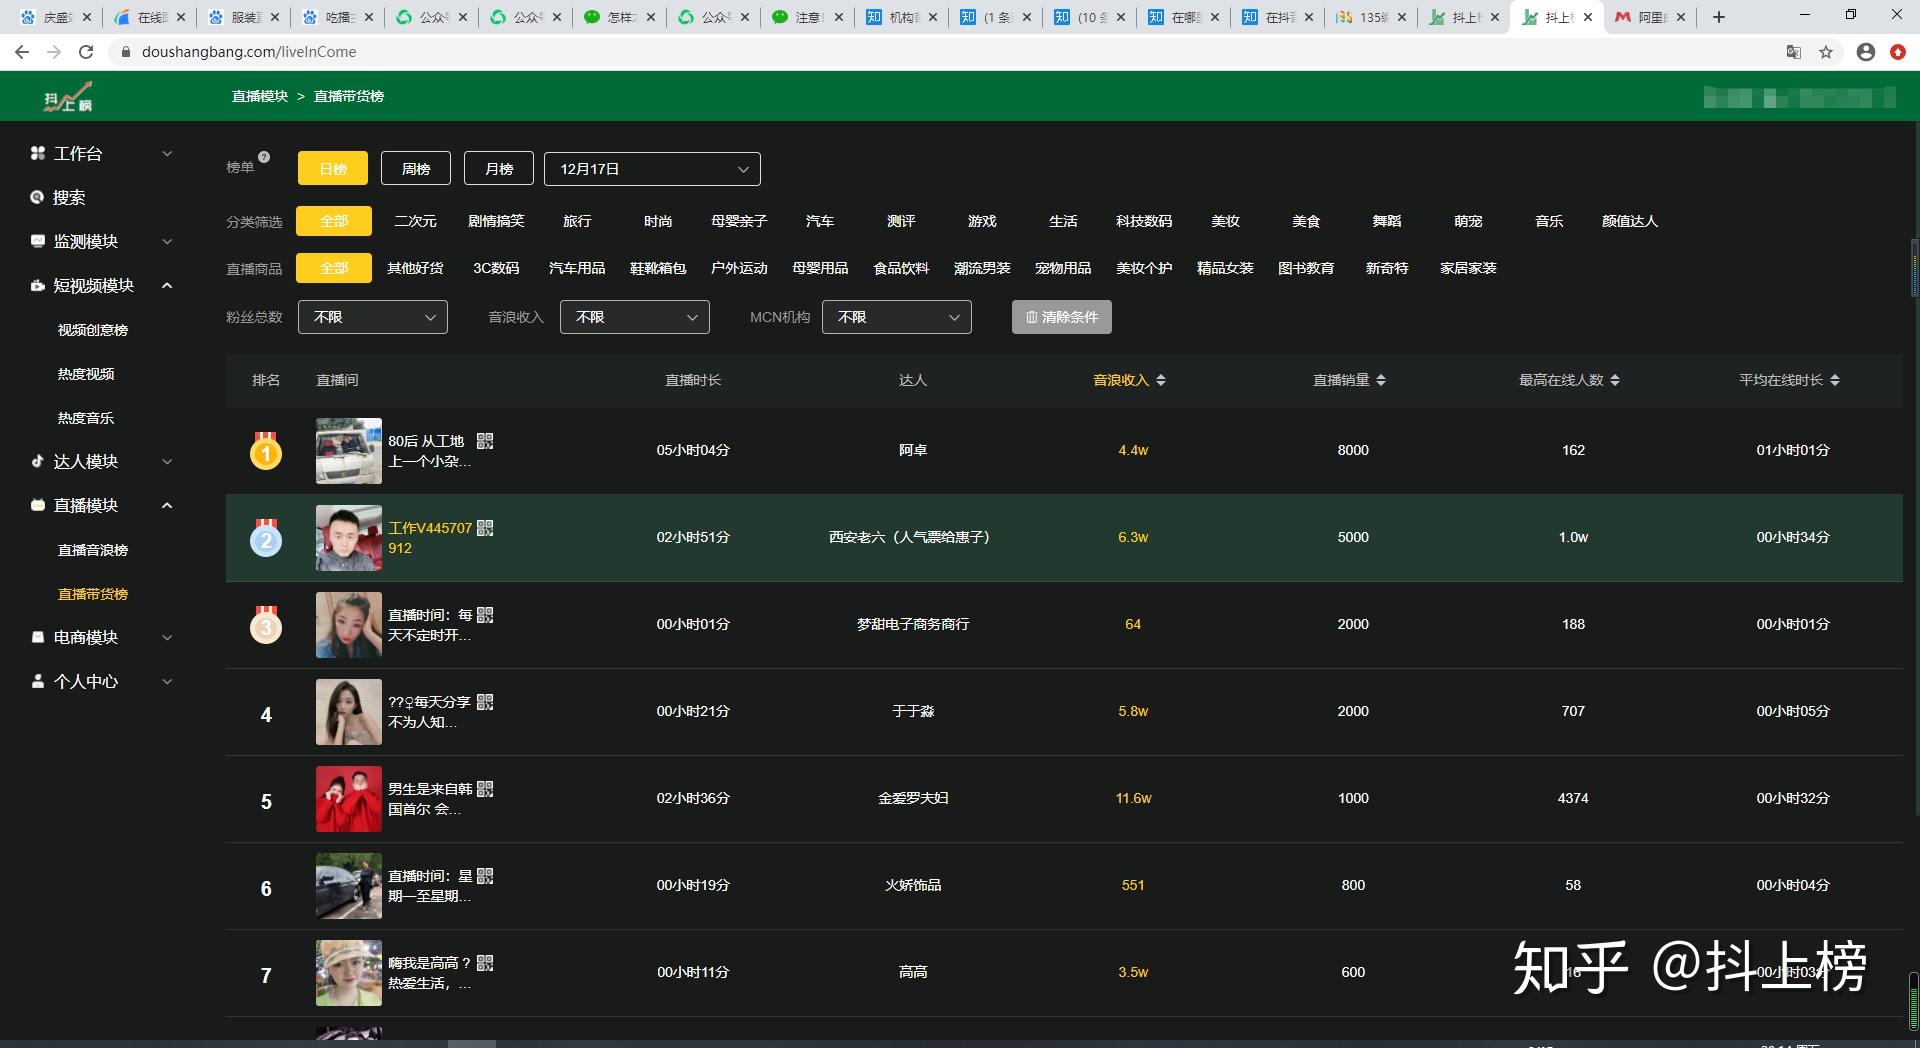Viewport: 1920px width, 1048px height.
Task: Open the 粉丝总数 dropdown
Action: (x=372, y=317)
